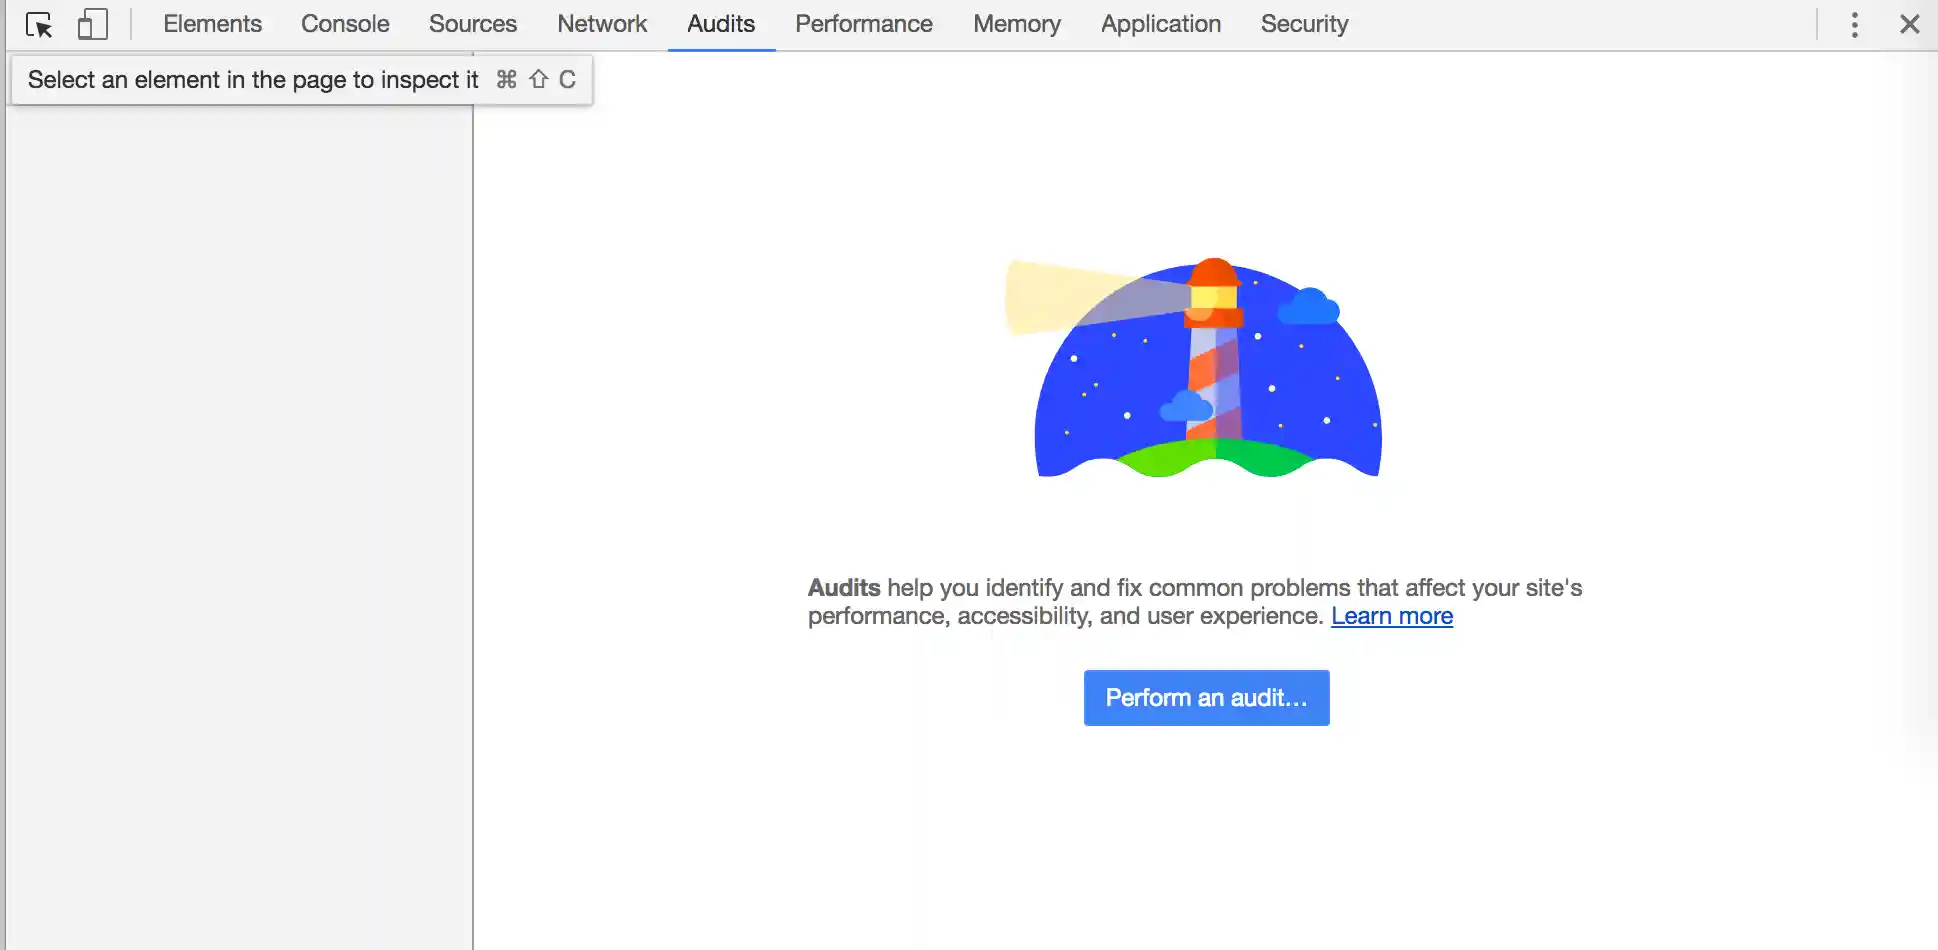The width and height of the screenshot is (1938, 950).
Task: Open the Security tab
Action: (1304, 24)
